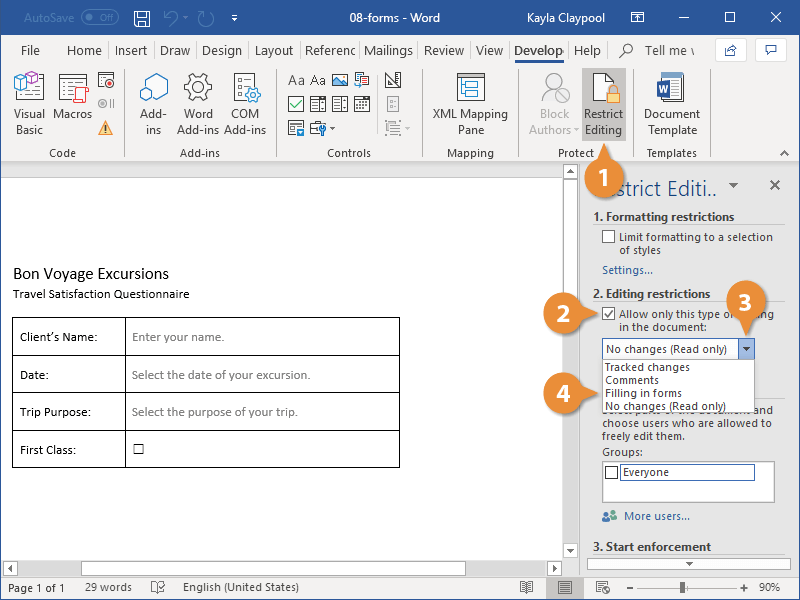The image size is (800, 600).
Task: Open the editing type dropdown arrow
Action: coord(746,349)
